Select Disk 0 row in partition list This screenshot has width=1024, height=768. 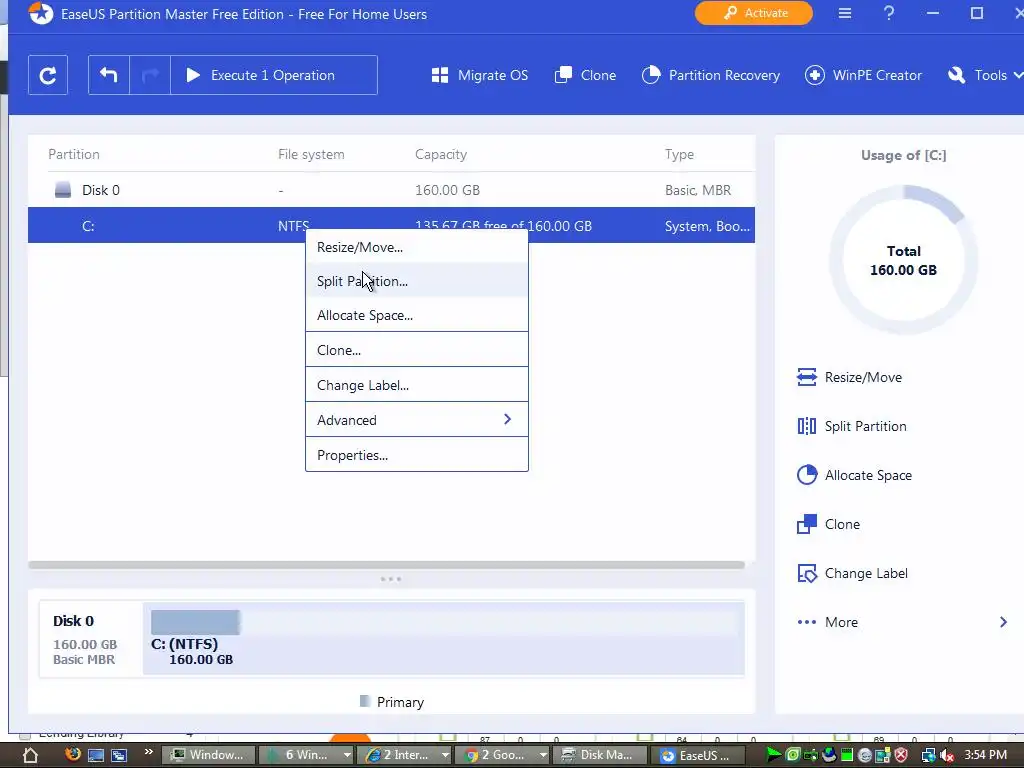point(391,190)
